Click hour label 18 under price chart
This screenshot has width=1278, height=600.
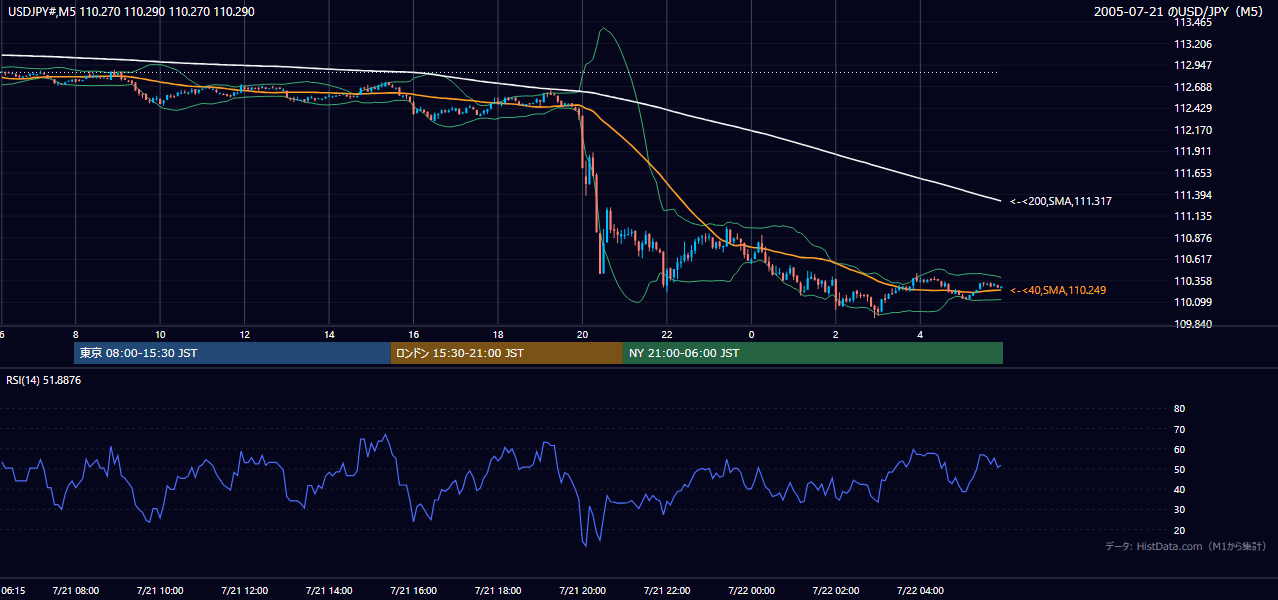coord(498,334)
